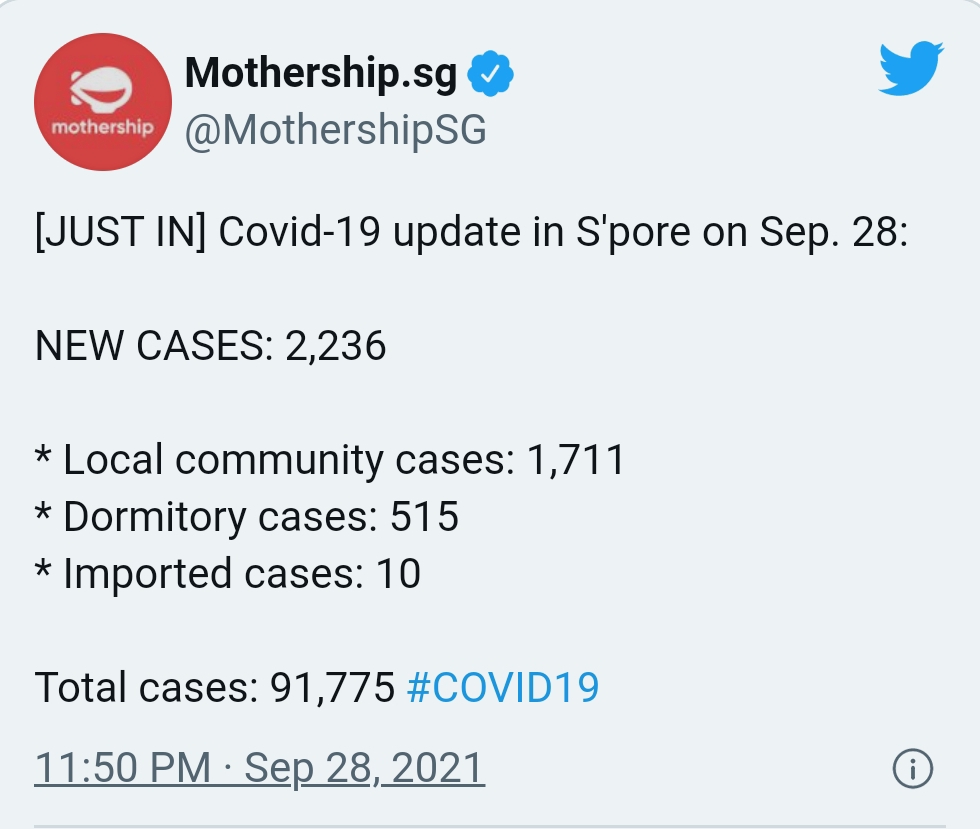Click the blue verified badge beside Mothership.sg
This screenshot has width=980, height=829.
click(491, 73)
